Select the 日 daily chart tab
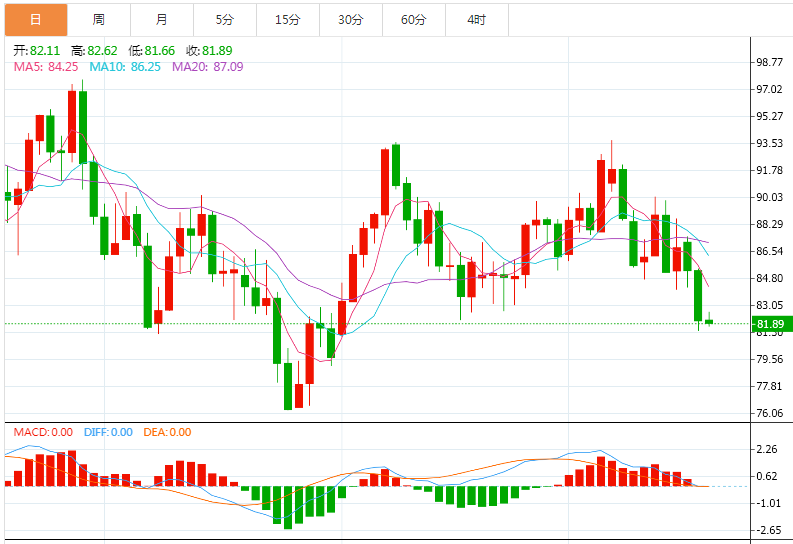This screenshot has width=793, height=544. coord(36,20)
